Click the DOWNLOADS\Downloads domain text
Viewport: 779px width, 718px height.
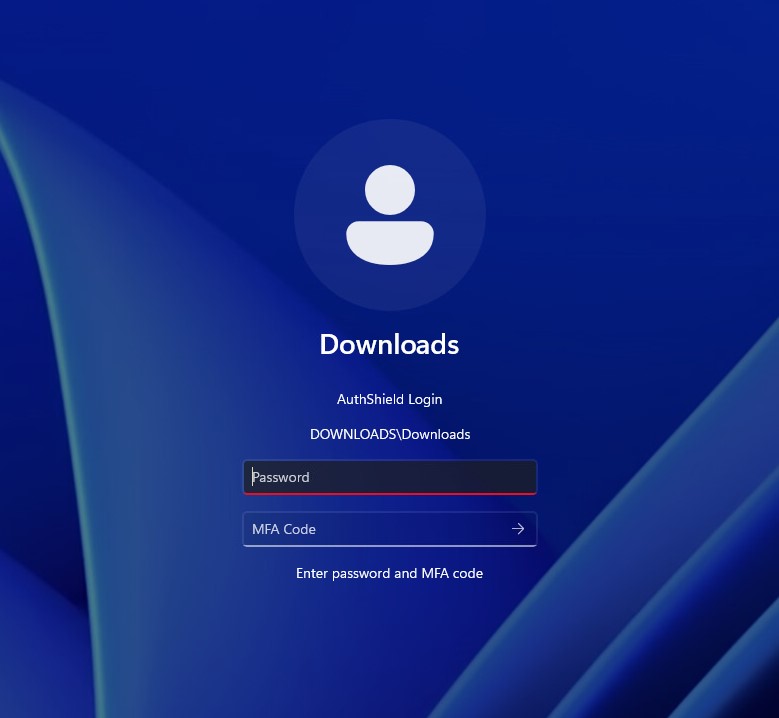[390, 434]
